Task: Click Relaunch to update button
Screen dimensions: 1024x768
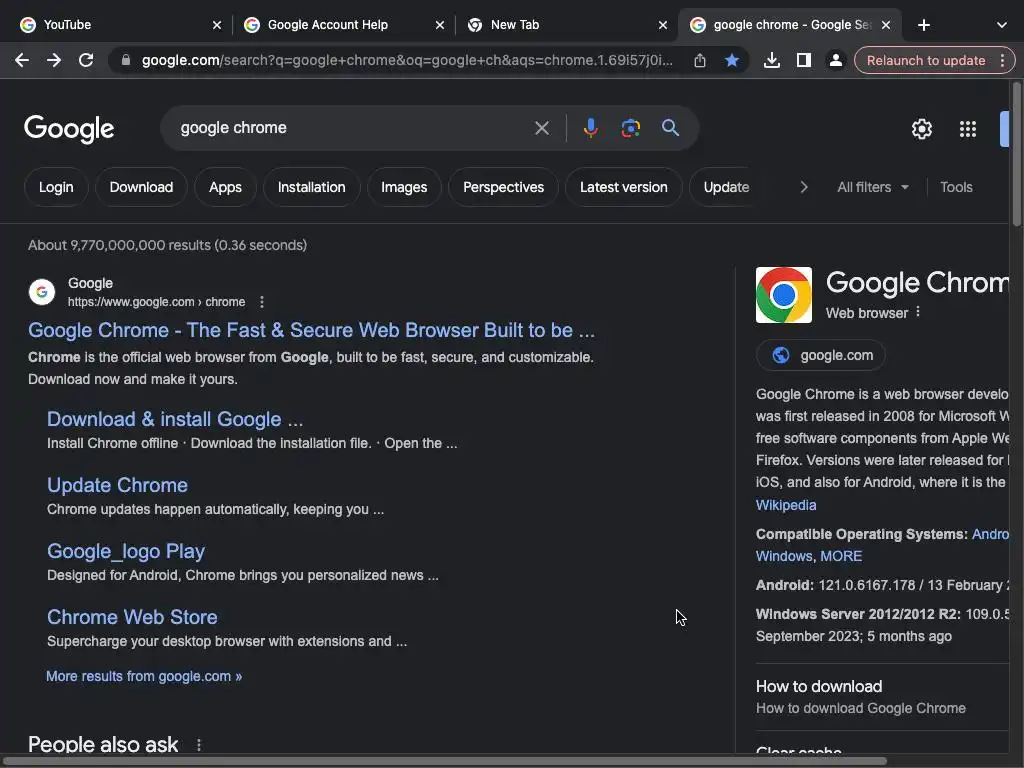Action: coord(925,60)
